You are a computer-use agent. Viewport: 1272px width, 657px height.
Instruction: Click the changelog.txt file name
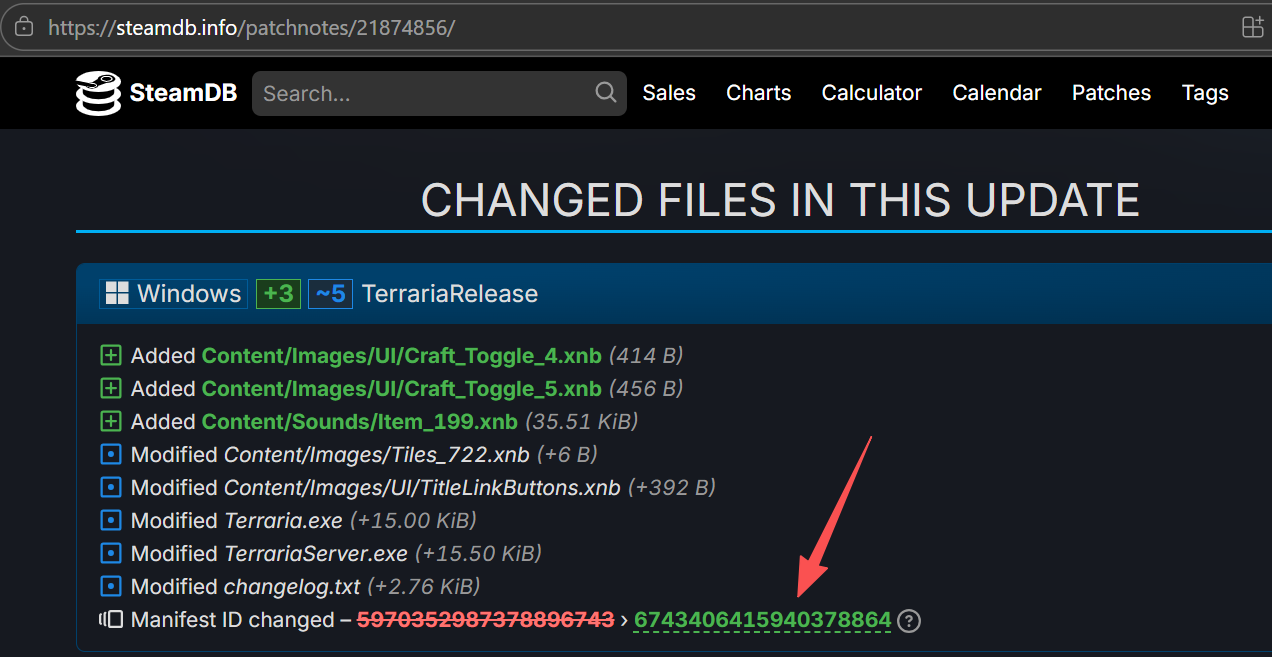(x=292, y=587)
